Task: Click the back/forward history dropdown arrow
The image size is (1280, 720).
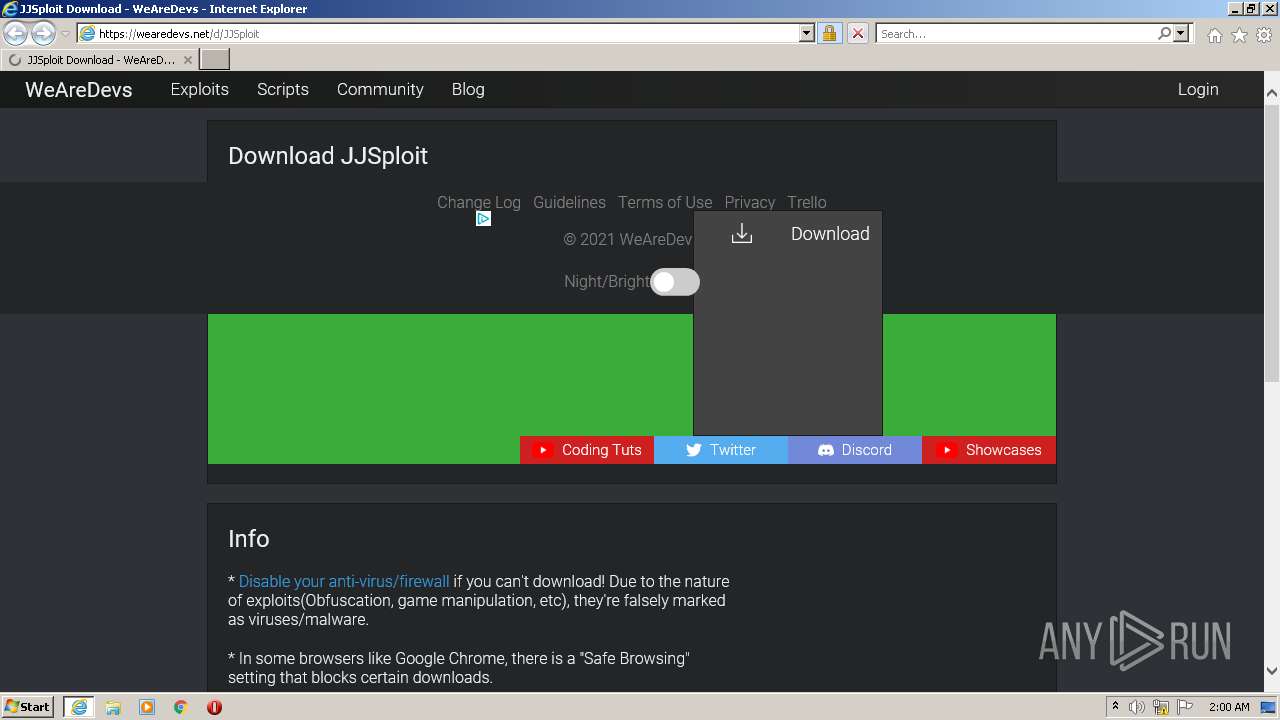Action: 65,33
